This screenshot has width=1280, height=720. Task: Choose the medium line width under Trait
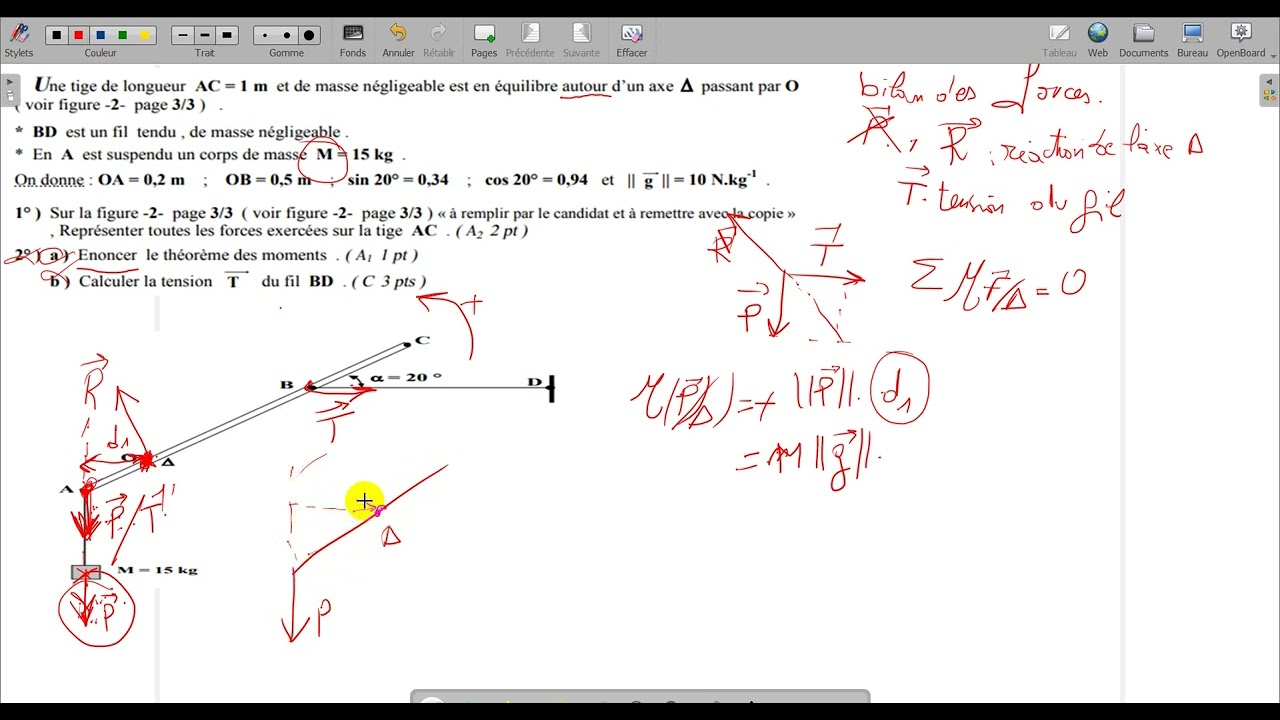[205, 35]
